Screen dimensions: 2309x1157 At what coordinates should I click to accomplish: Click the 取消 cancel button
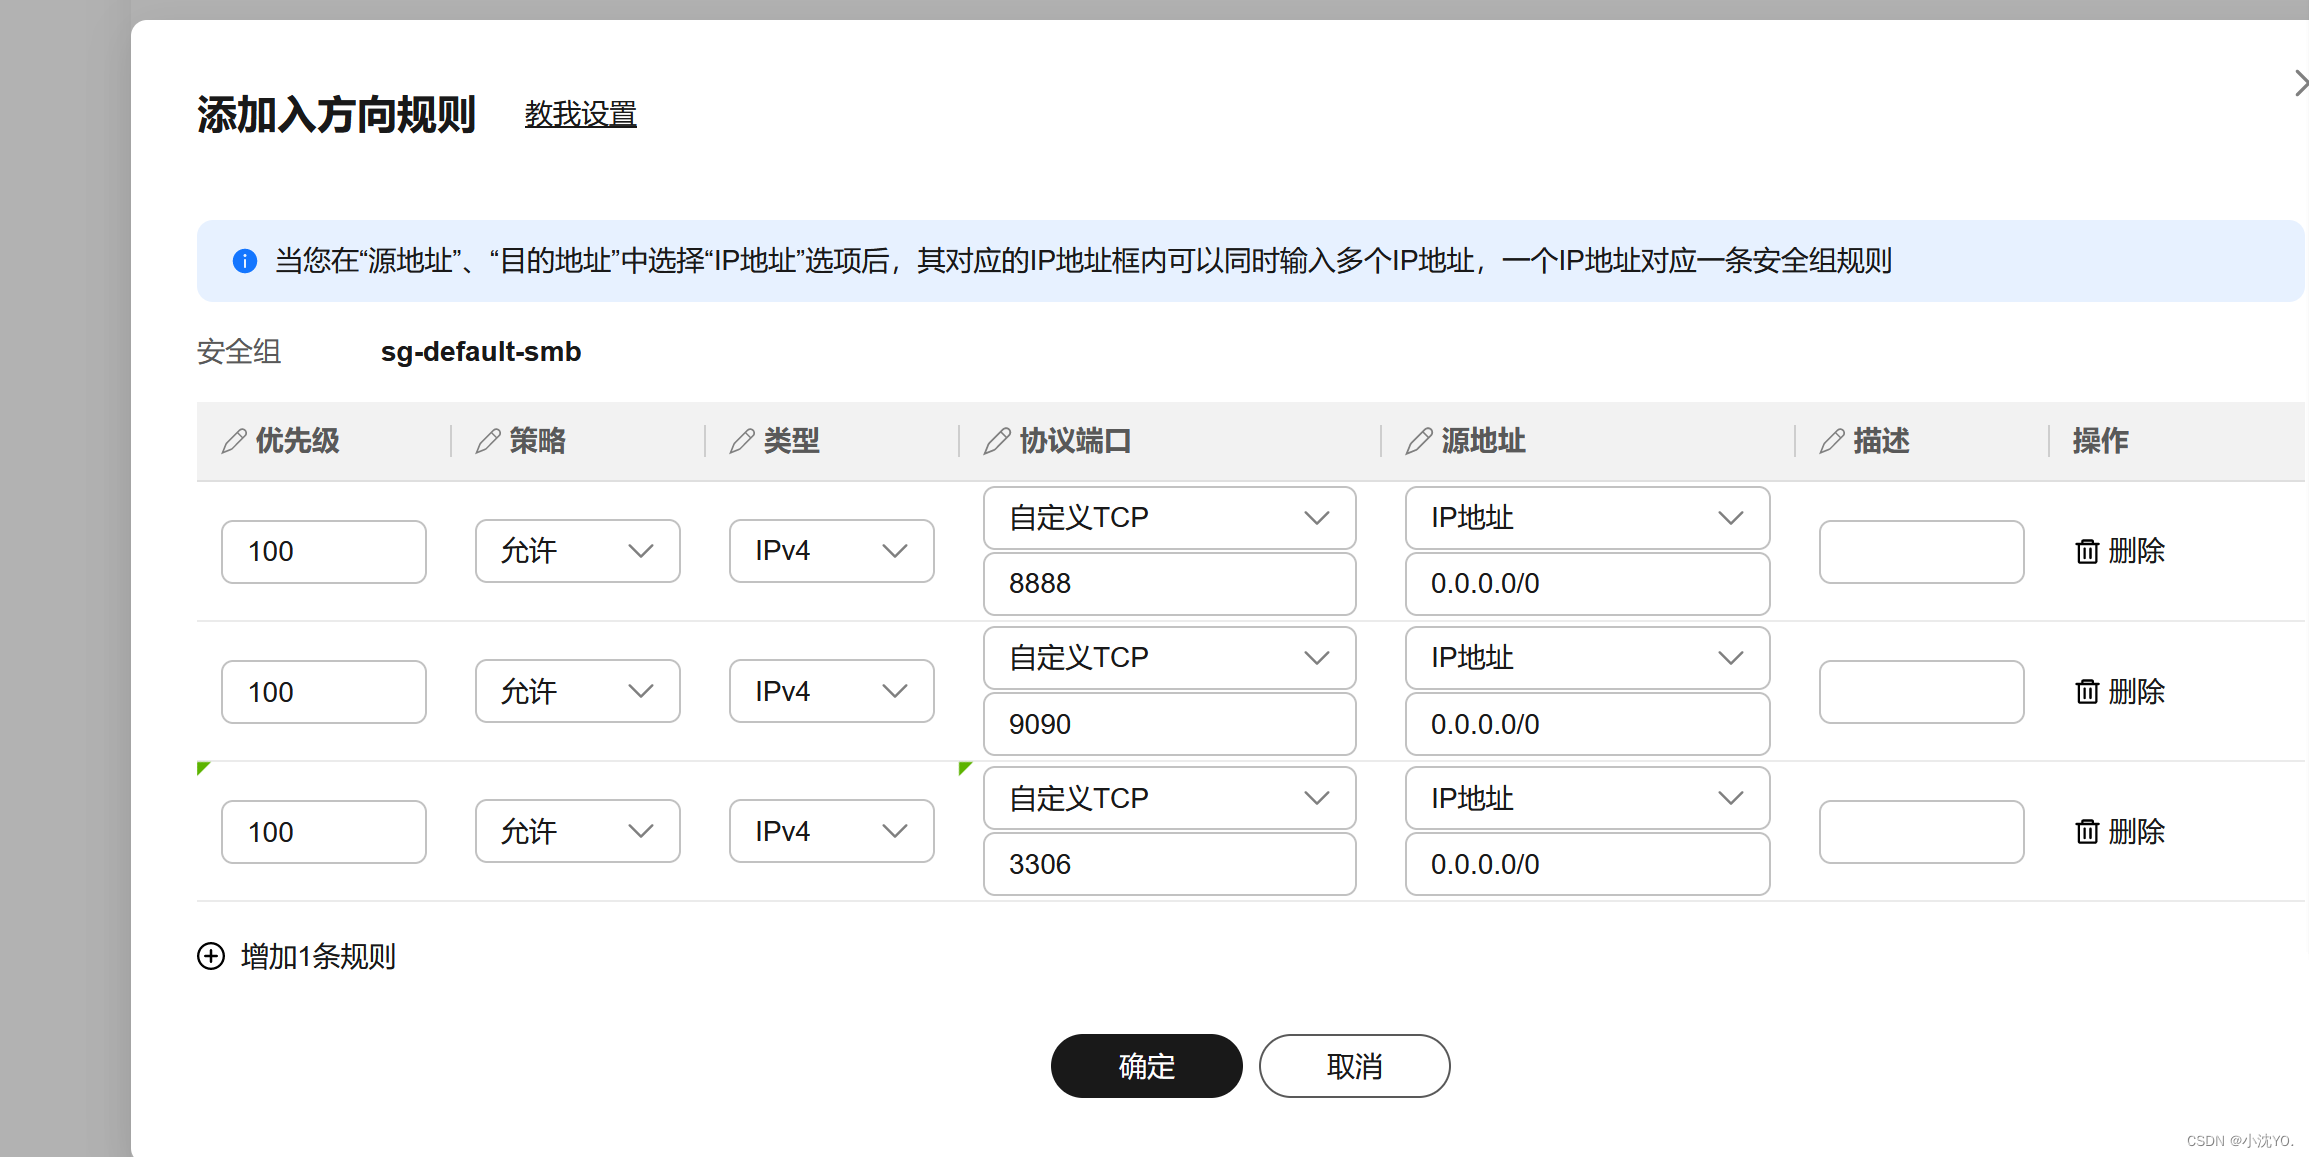pos(1355,1066)
